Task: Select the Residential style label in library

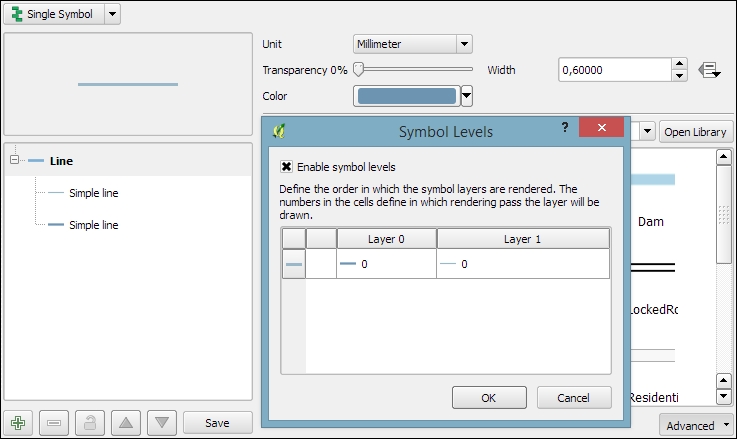Action: (x=653, y=398)
